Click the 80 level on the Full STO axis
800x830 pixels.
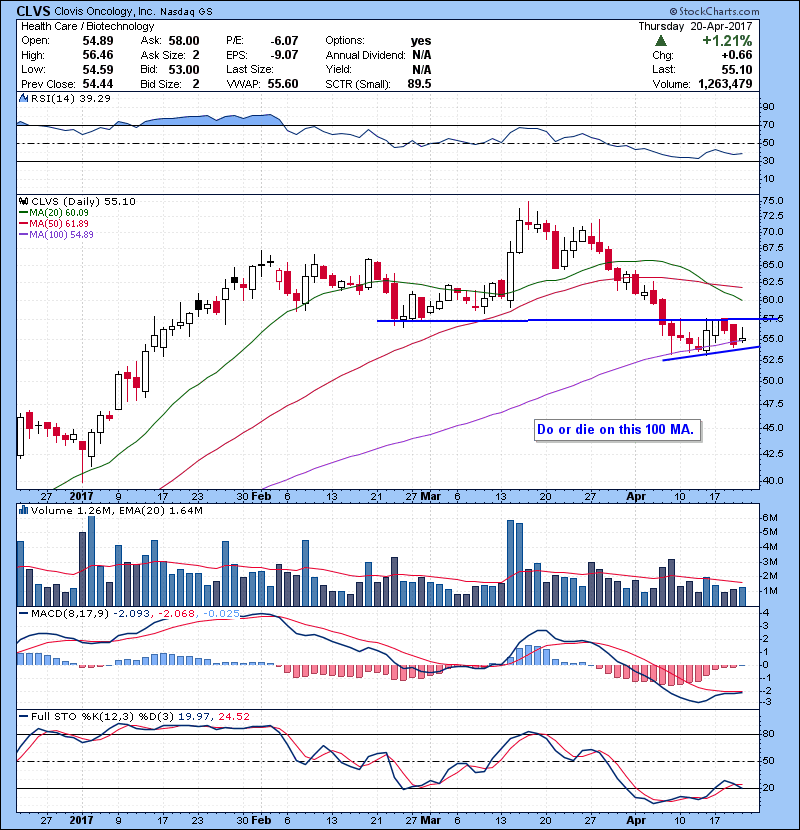768,734
